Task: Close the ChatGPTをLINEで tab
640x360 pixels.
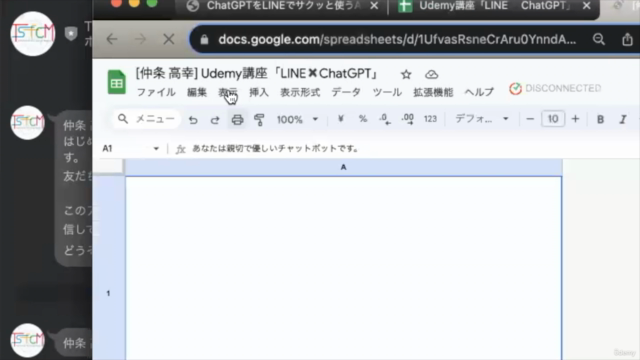Action: tap(374, 6)
